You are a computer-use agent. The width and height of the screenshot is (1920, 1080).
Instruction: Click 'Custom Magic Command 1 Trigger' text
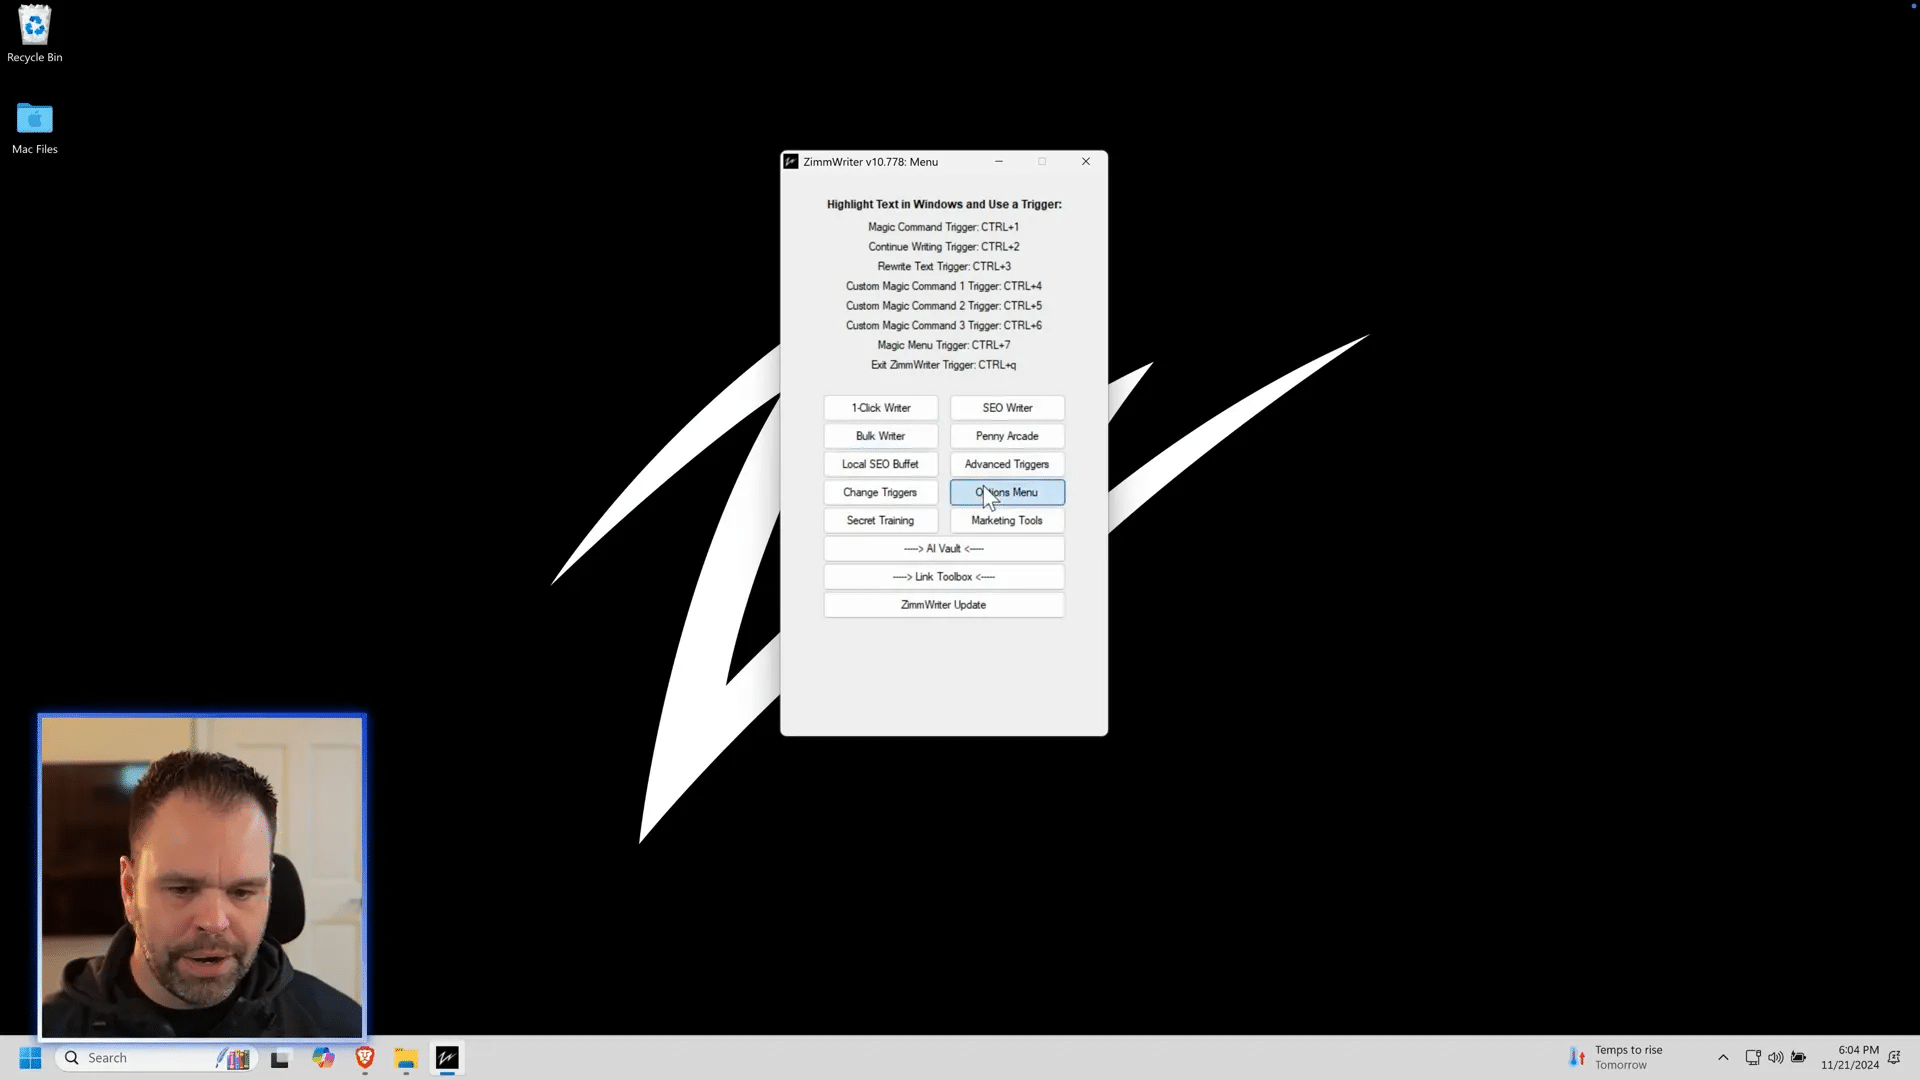[944, 286]
